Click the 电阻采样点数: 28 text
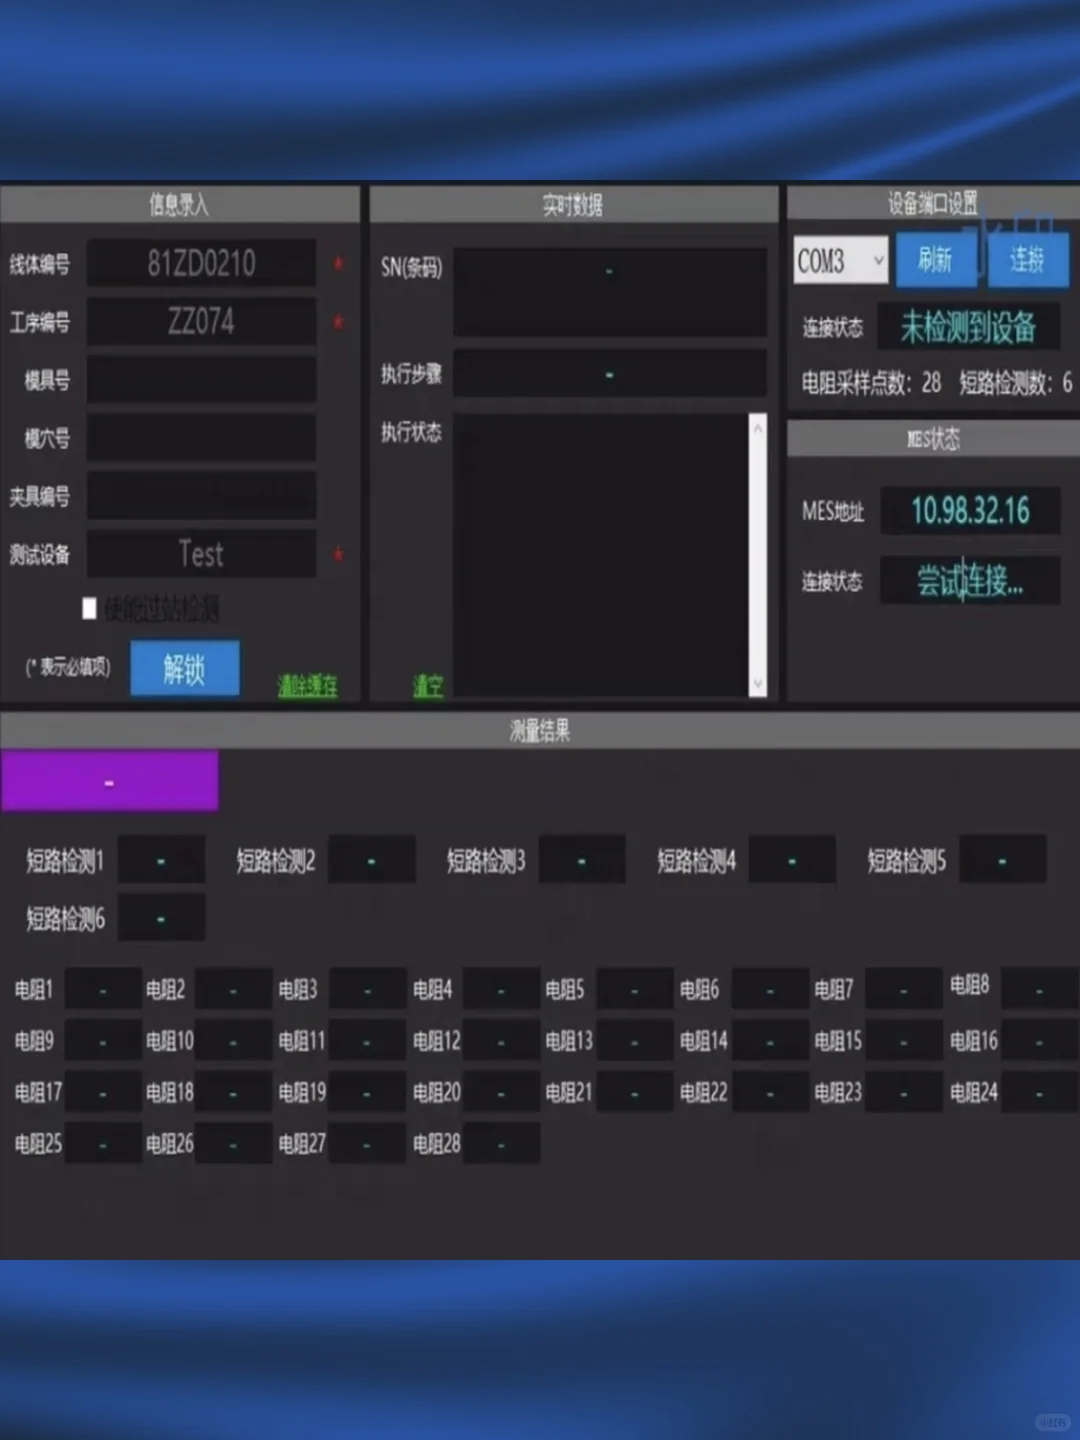Image resolution: width=1080 pixels, height=1440 pixels. click(871, 382)
